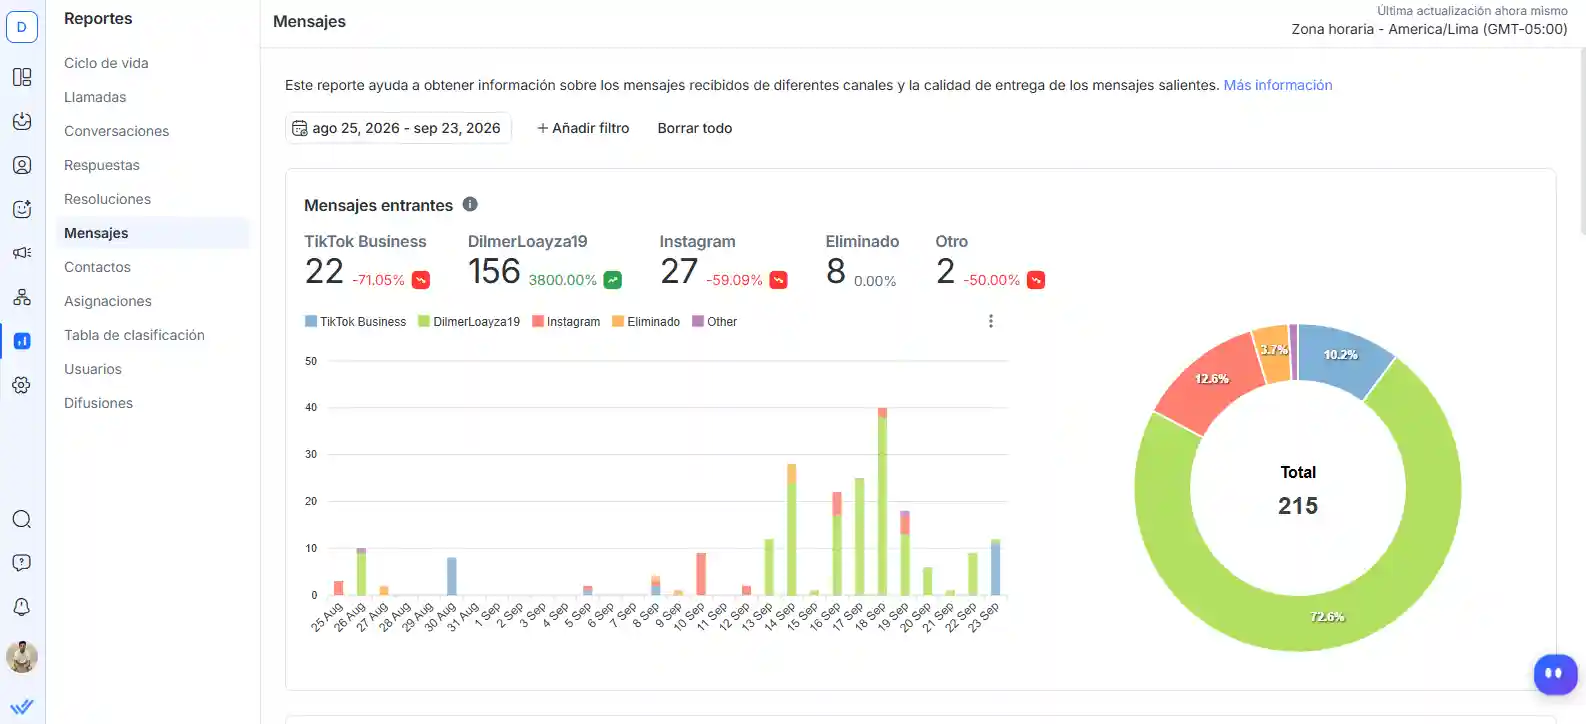Screen dimensions: 1586x724
Task: Open the floating chat assistant bubble
Action: point(1555,674)
